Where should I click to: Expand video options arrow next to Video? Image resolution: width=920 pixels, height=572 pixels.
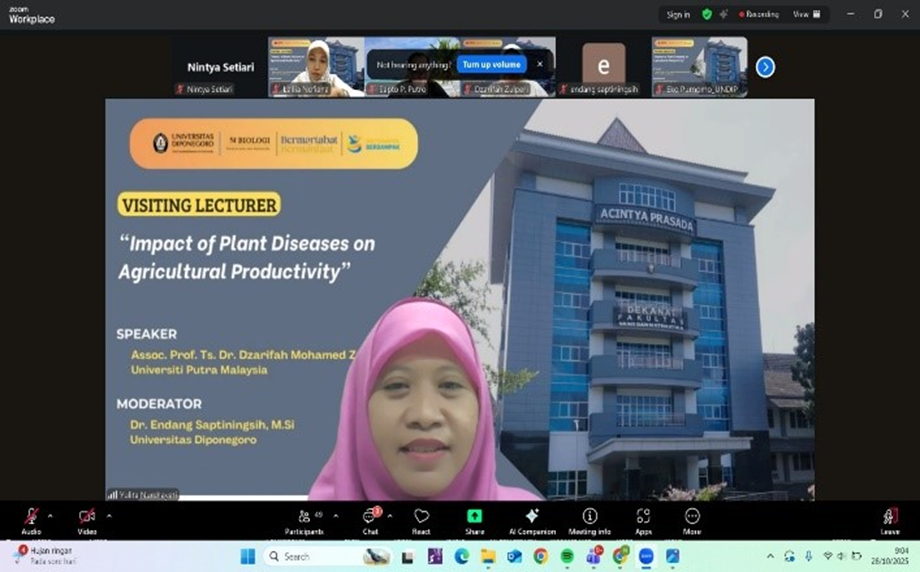pyautogui.click(x=109, y=515)
